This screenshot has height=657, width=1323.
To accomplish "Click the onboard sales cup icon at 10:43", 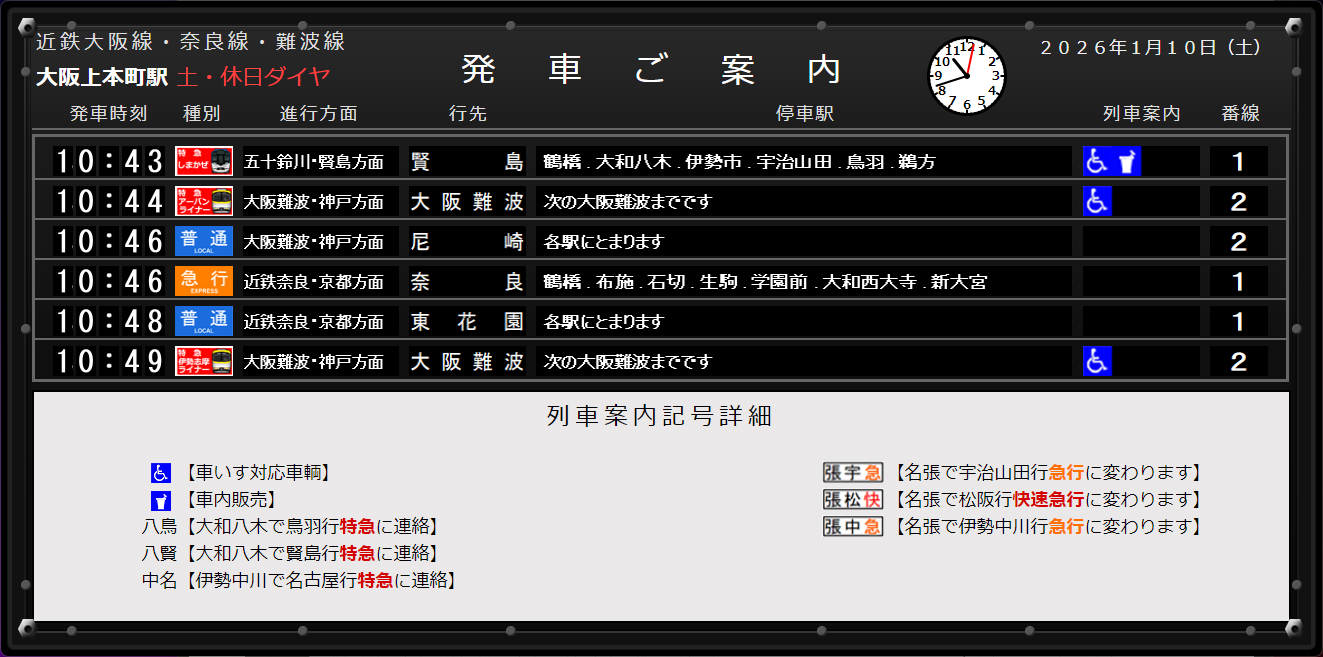I will point(1127,161).
